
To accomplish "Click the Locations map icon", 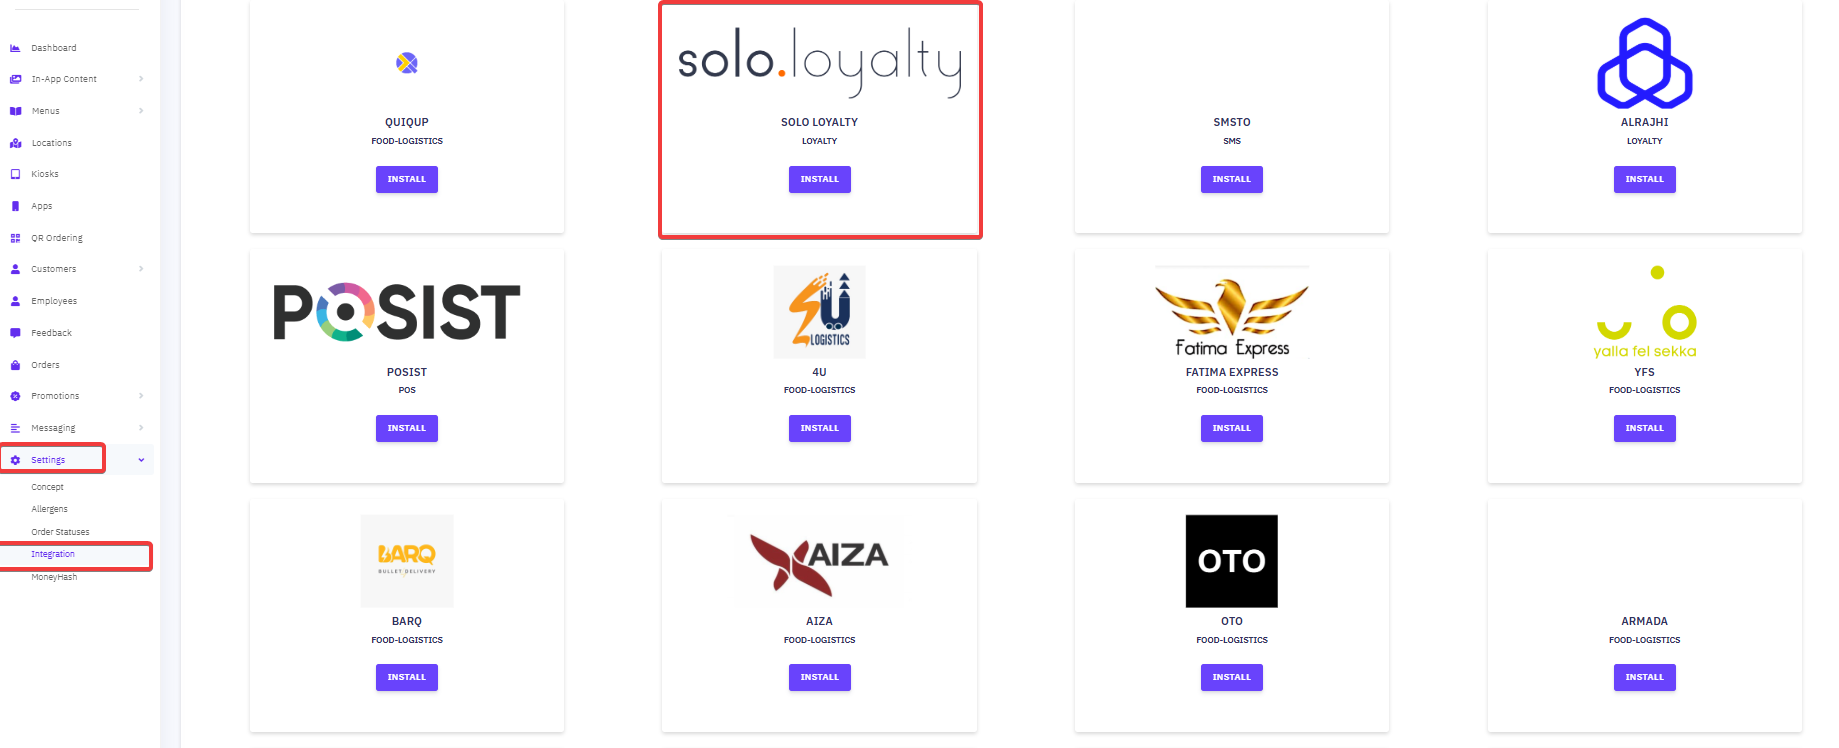I will [15, 143].
